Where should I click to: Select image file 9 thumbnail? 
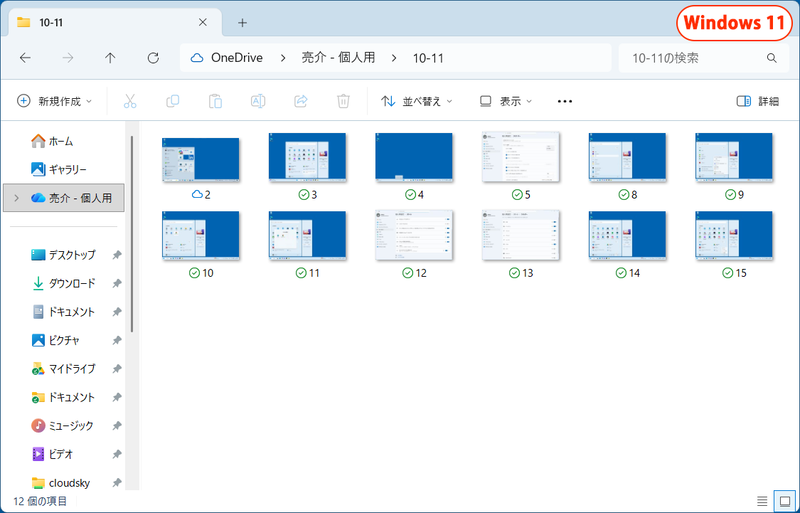tap(734, 157)
